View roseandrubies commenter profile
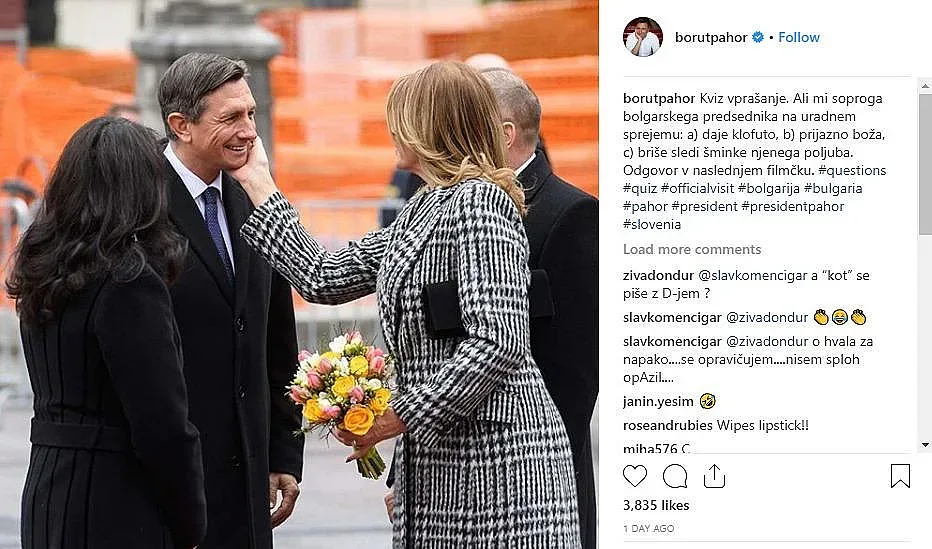932x549 pixels. [x=667, y=425]
